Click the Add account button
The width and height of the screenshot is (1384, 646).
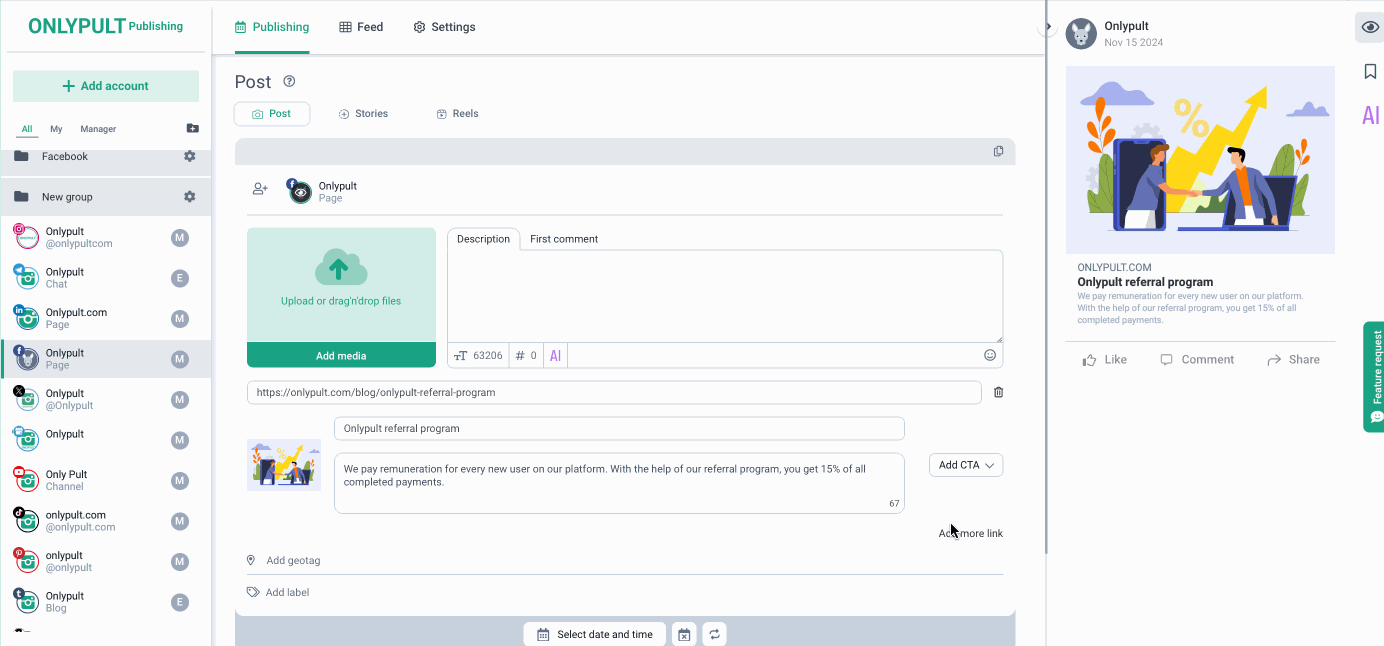point(106,86)
